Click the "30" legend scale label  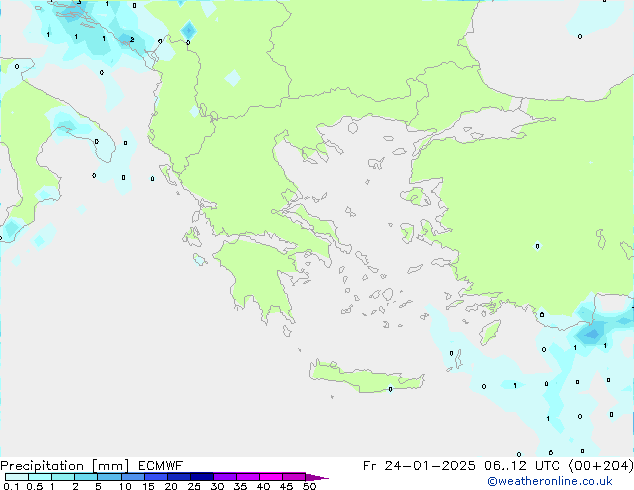pyautogui.click(x=217, y=486)
